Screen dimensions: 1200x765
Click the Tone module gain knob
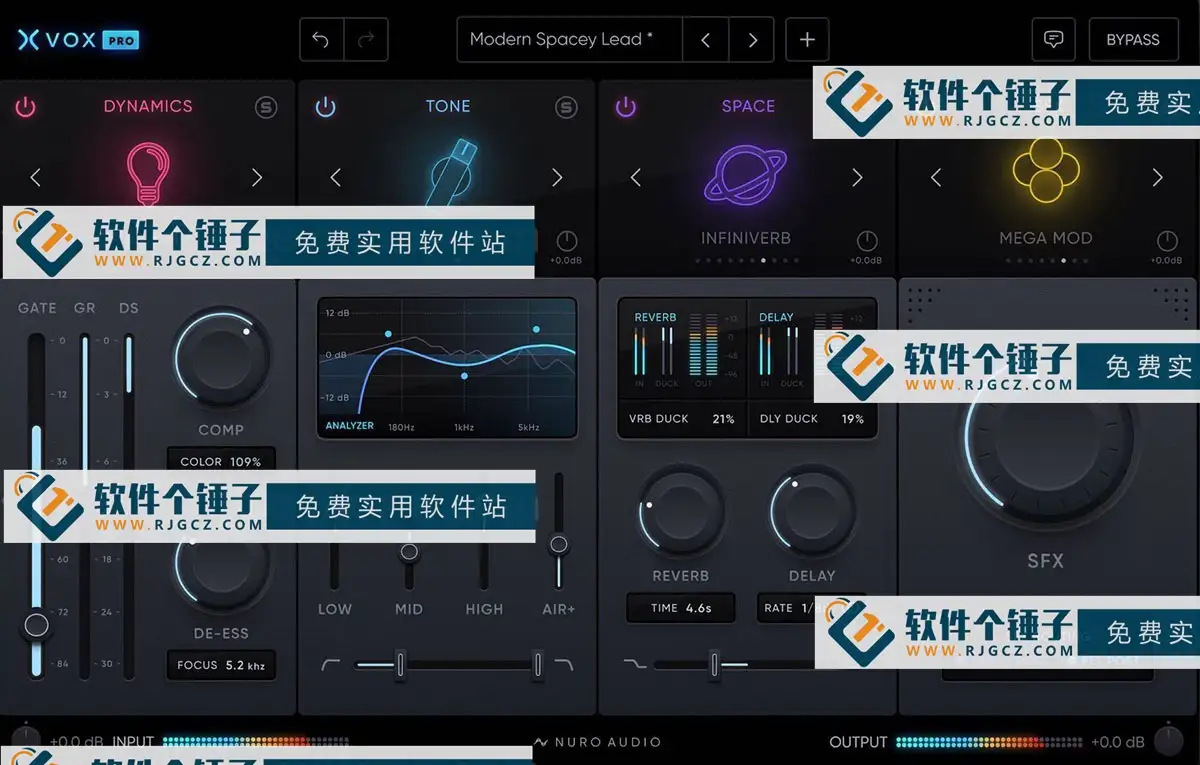[x=567, y=241]
